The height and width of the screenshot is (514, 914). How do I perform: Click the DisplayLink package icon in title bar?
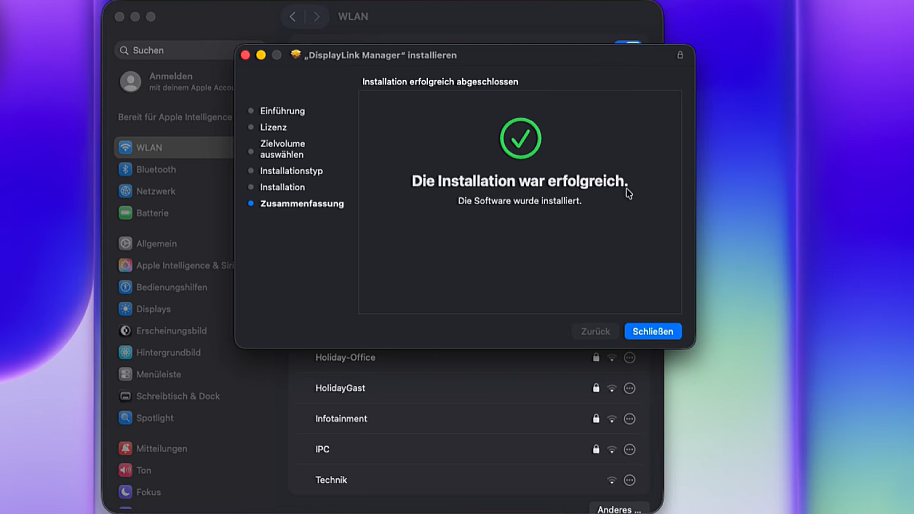[296, 55]
